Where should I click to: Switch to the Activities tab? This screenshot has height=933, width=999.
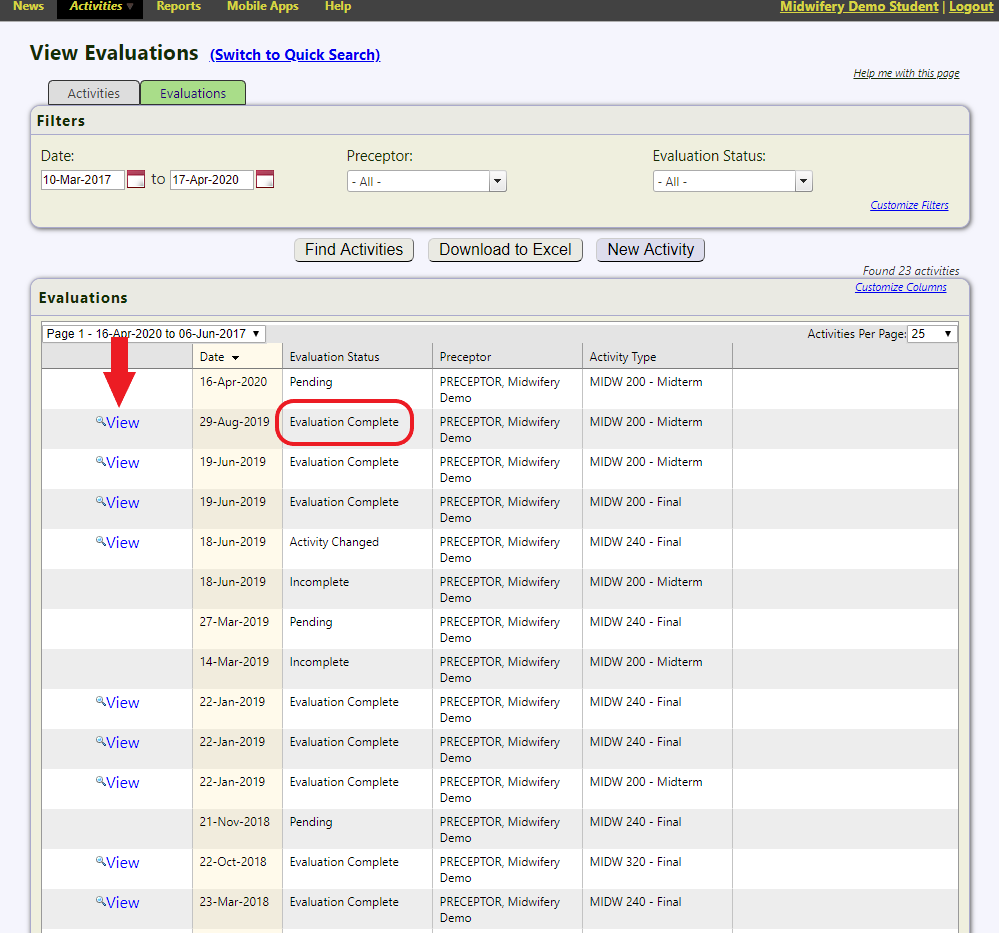(x=94, y=93)
